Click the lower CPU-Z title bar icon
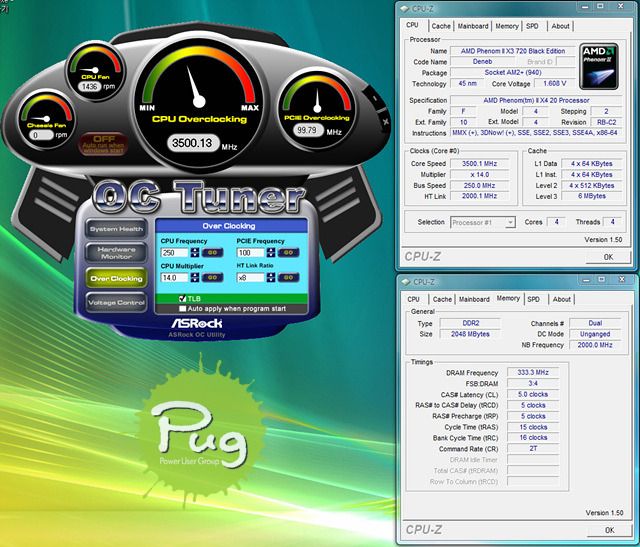 pyautogui.click(x=406, y=282)
